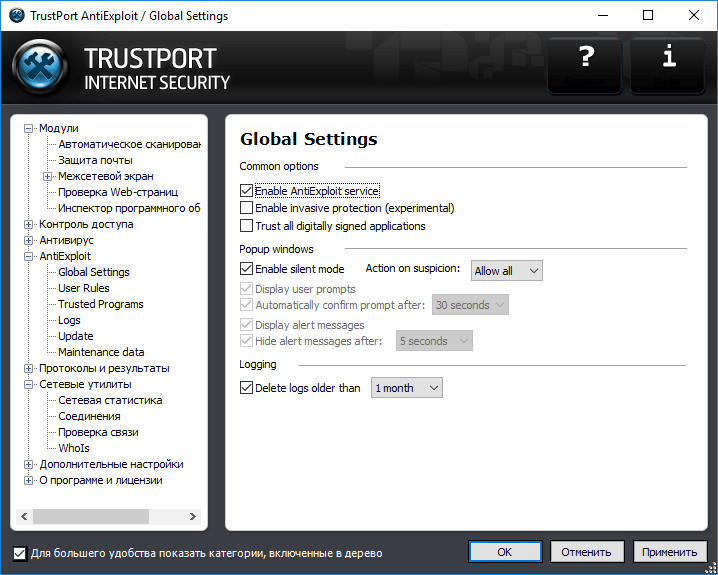Collapse the Модули tree node
The image size is (718, 575).
[x=28, y=129]
